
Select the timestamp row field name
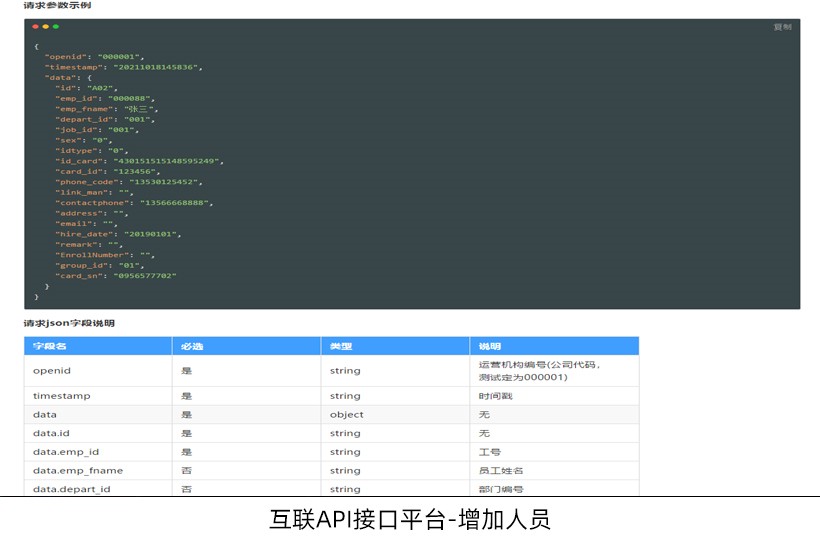(x=61, y=396)
